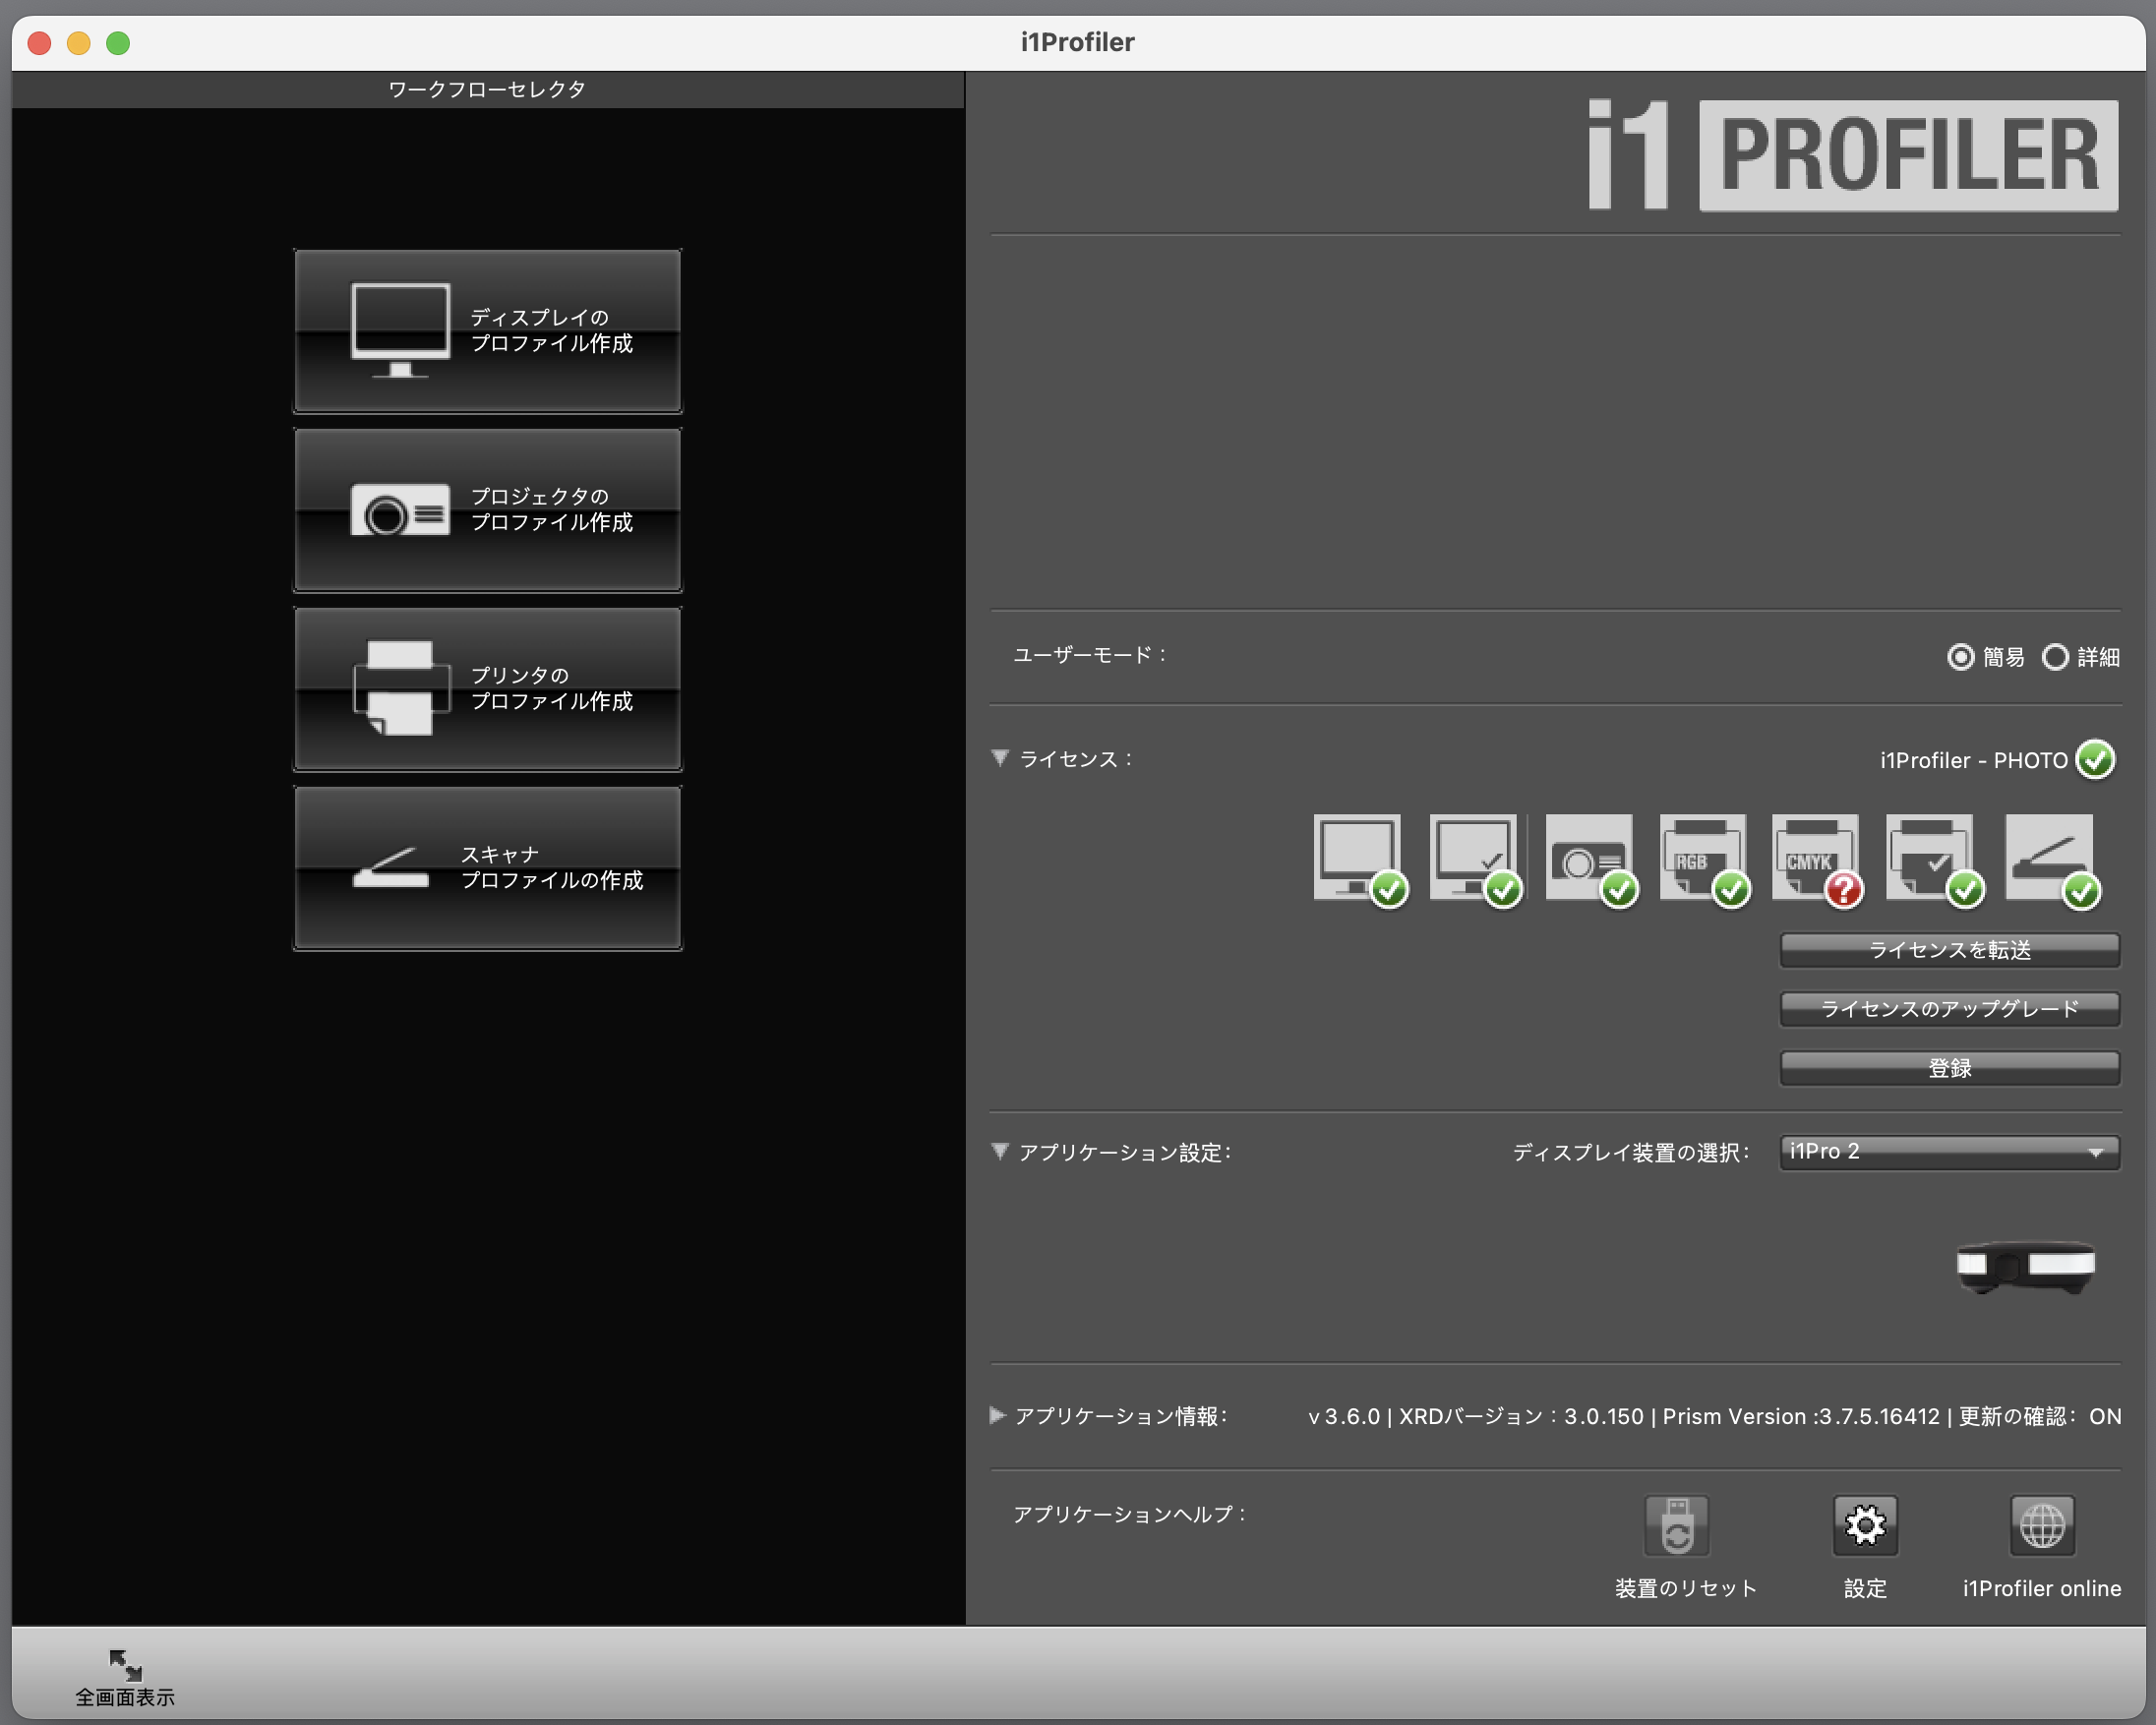Click the printer quality check license icon
The height and width of the screenshot is (1725, 2156).
(x=1934, y=859)
